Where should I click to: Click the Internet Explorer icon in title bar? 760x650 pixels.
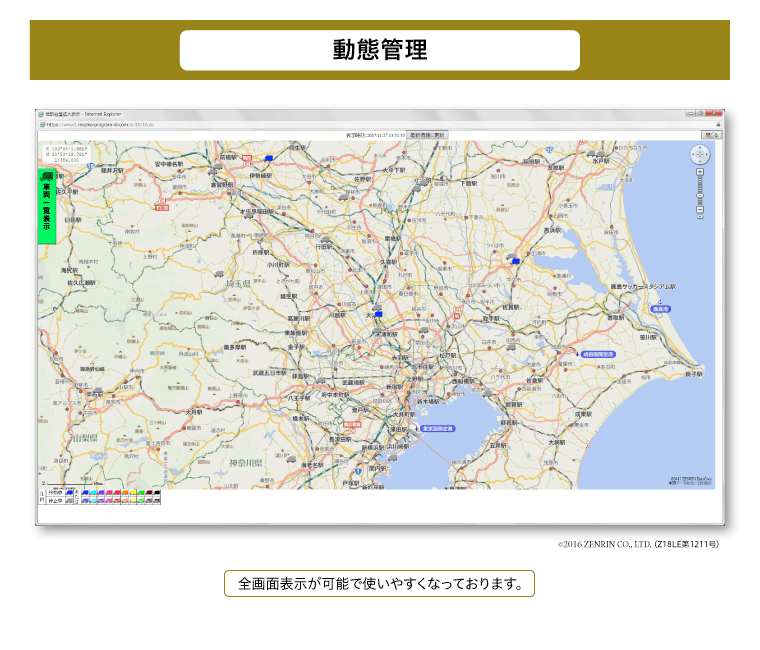41,115
